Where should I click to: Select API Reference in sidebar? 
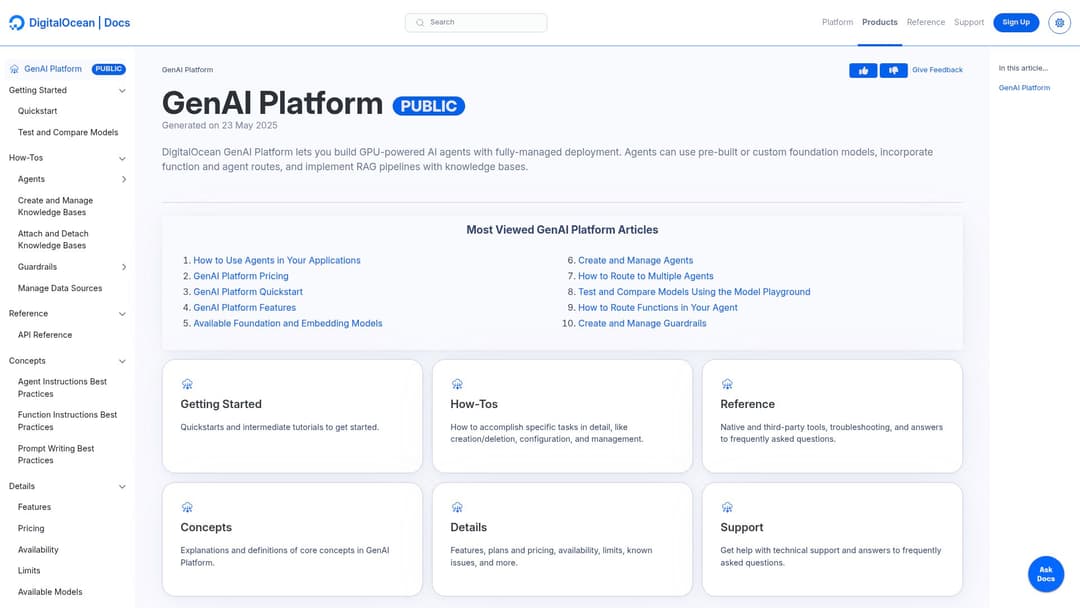pyautogui.click(x=45, y=335)
